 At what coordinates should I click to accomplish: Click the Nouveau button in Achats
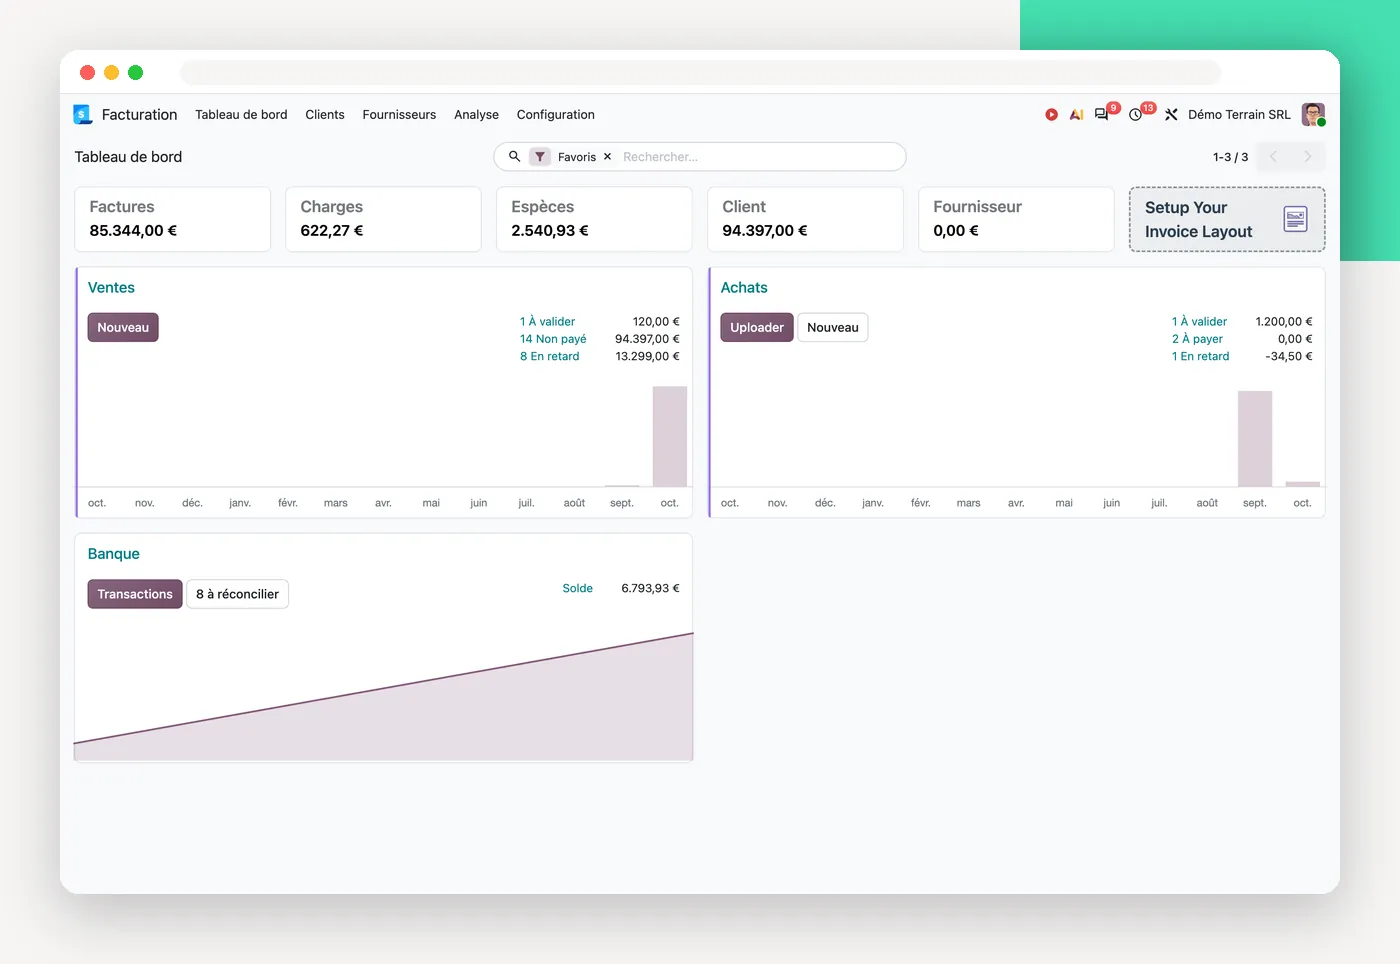833,328
